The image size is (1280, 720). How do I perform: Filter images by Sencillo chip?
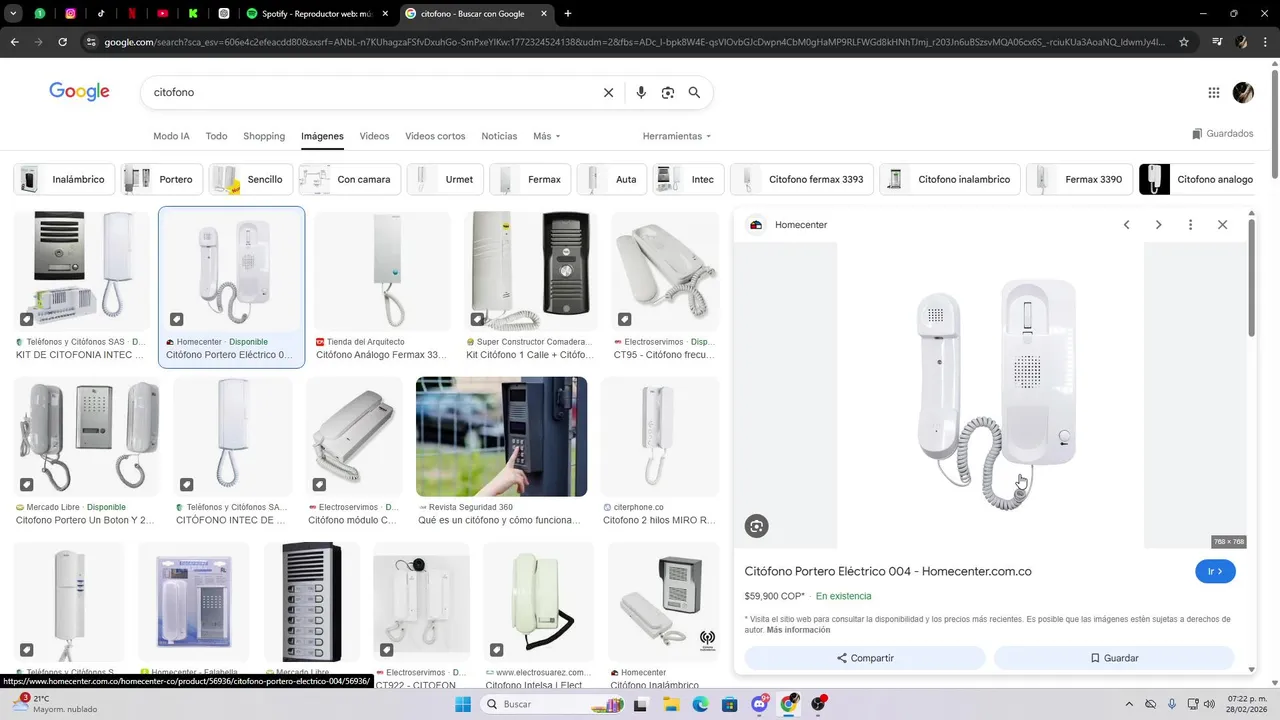[x=251, y=180]
